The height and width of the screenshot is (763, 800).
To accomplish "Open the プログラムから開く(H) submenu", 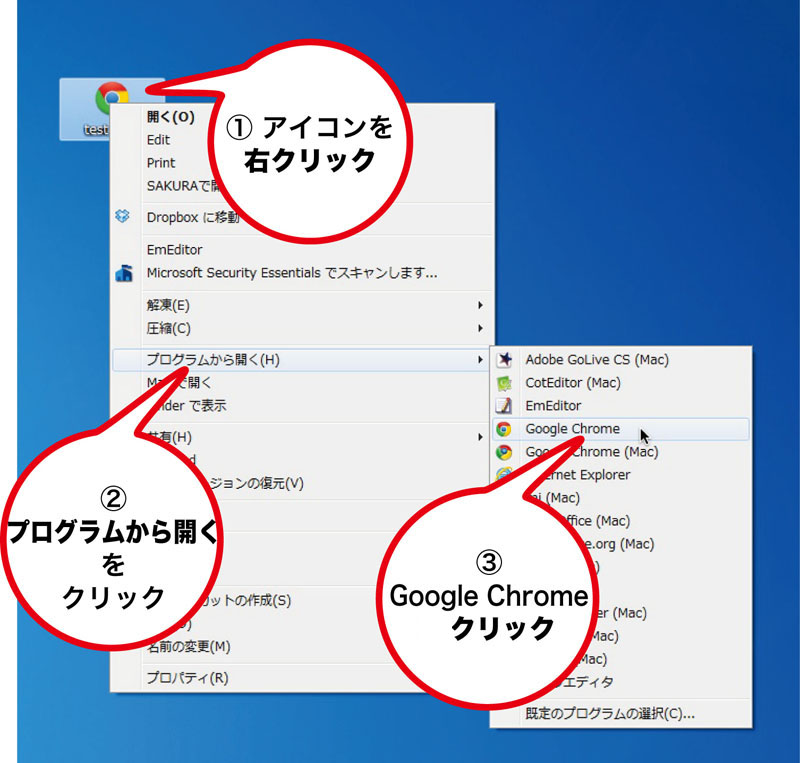I will pos(200,359).
